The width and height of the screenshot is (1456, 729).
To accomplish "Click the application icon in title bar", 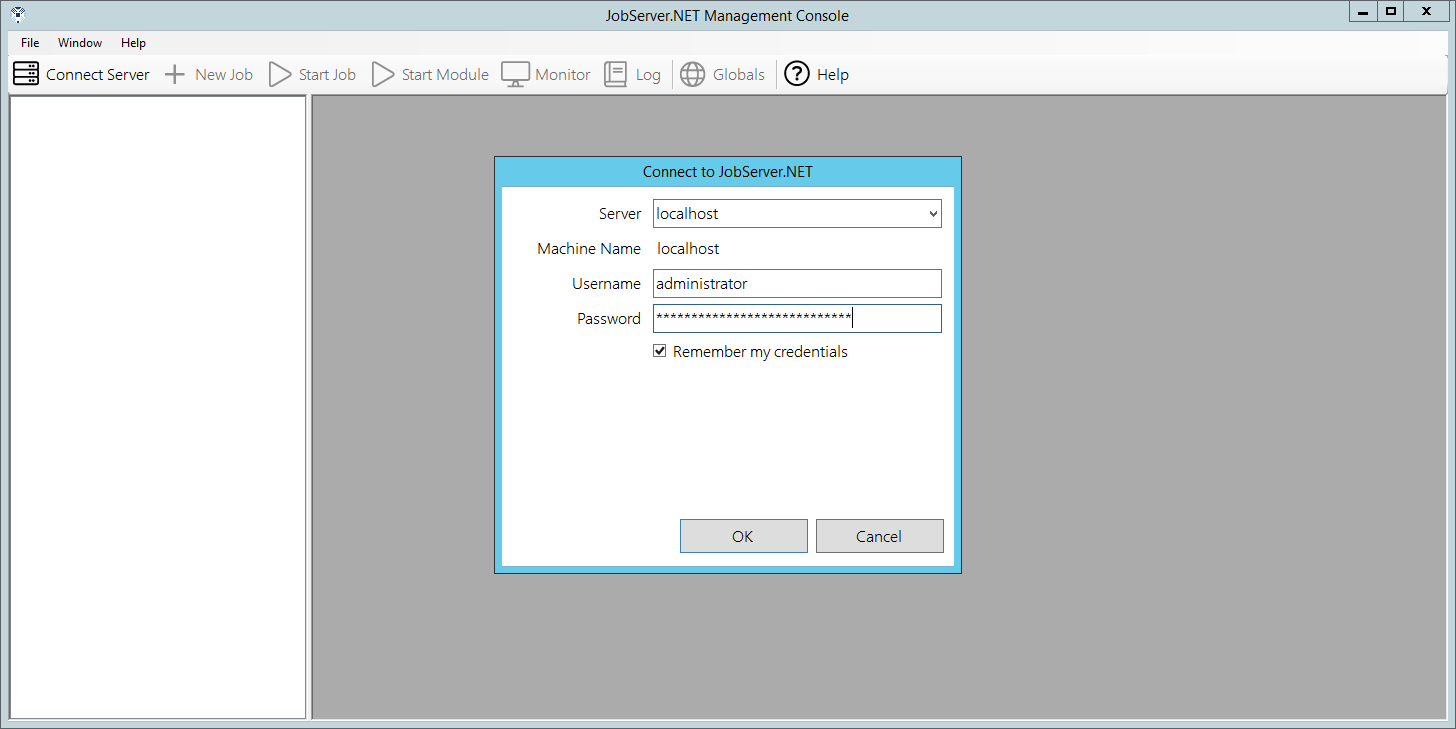I will 17,14.
